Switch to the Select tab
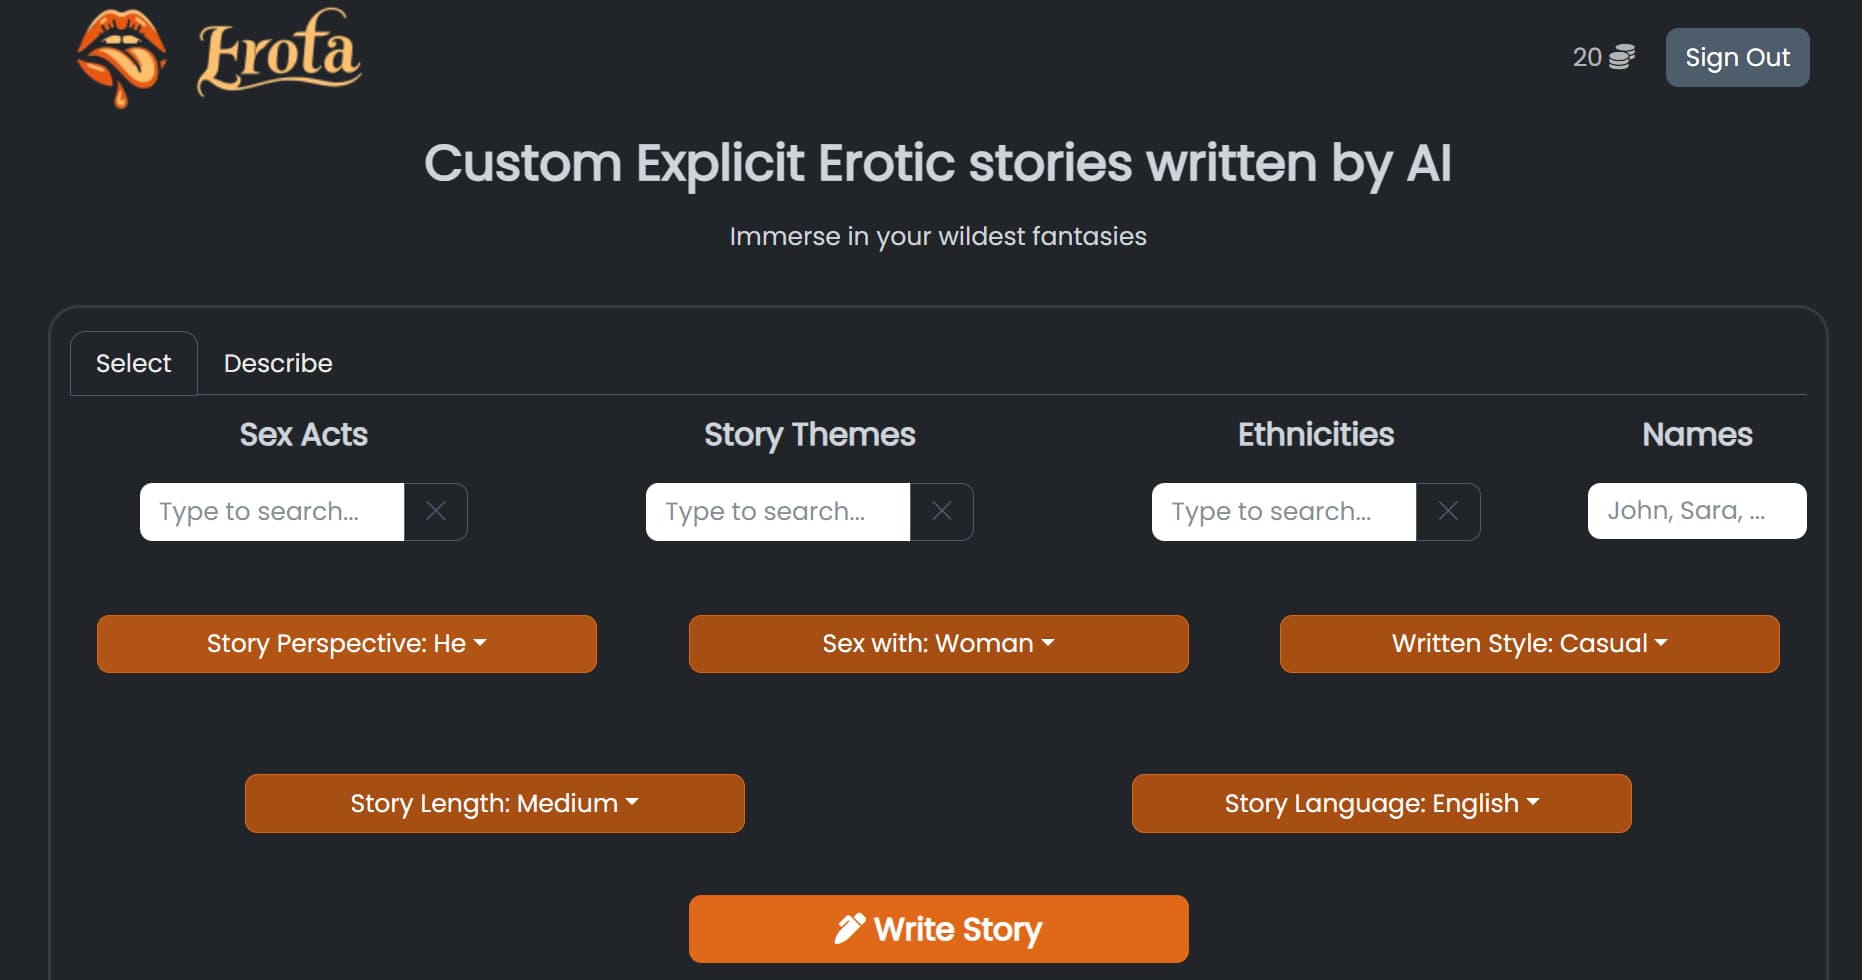 tap(134, 363)
